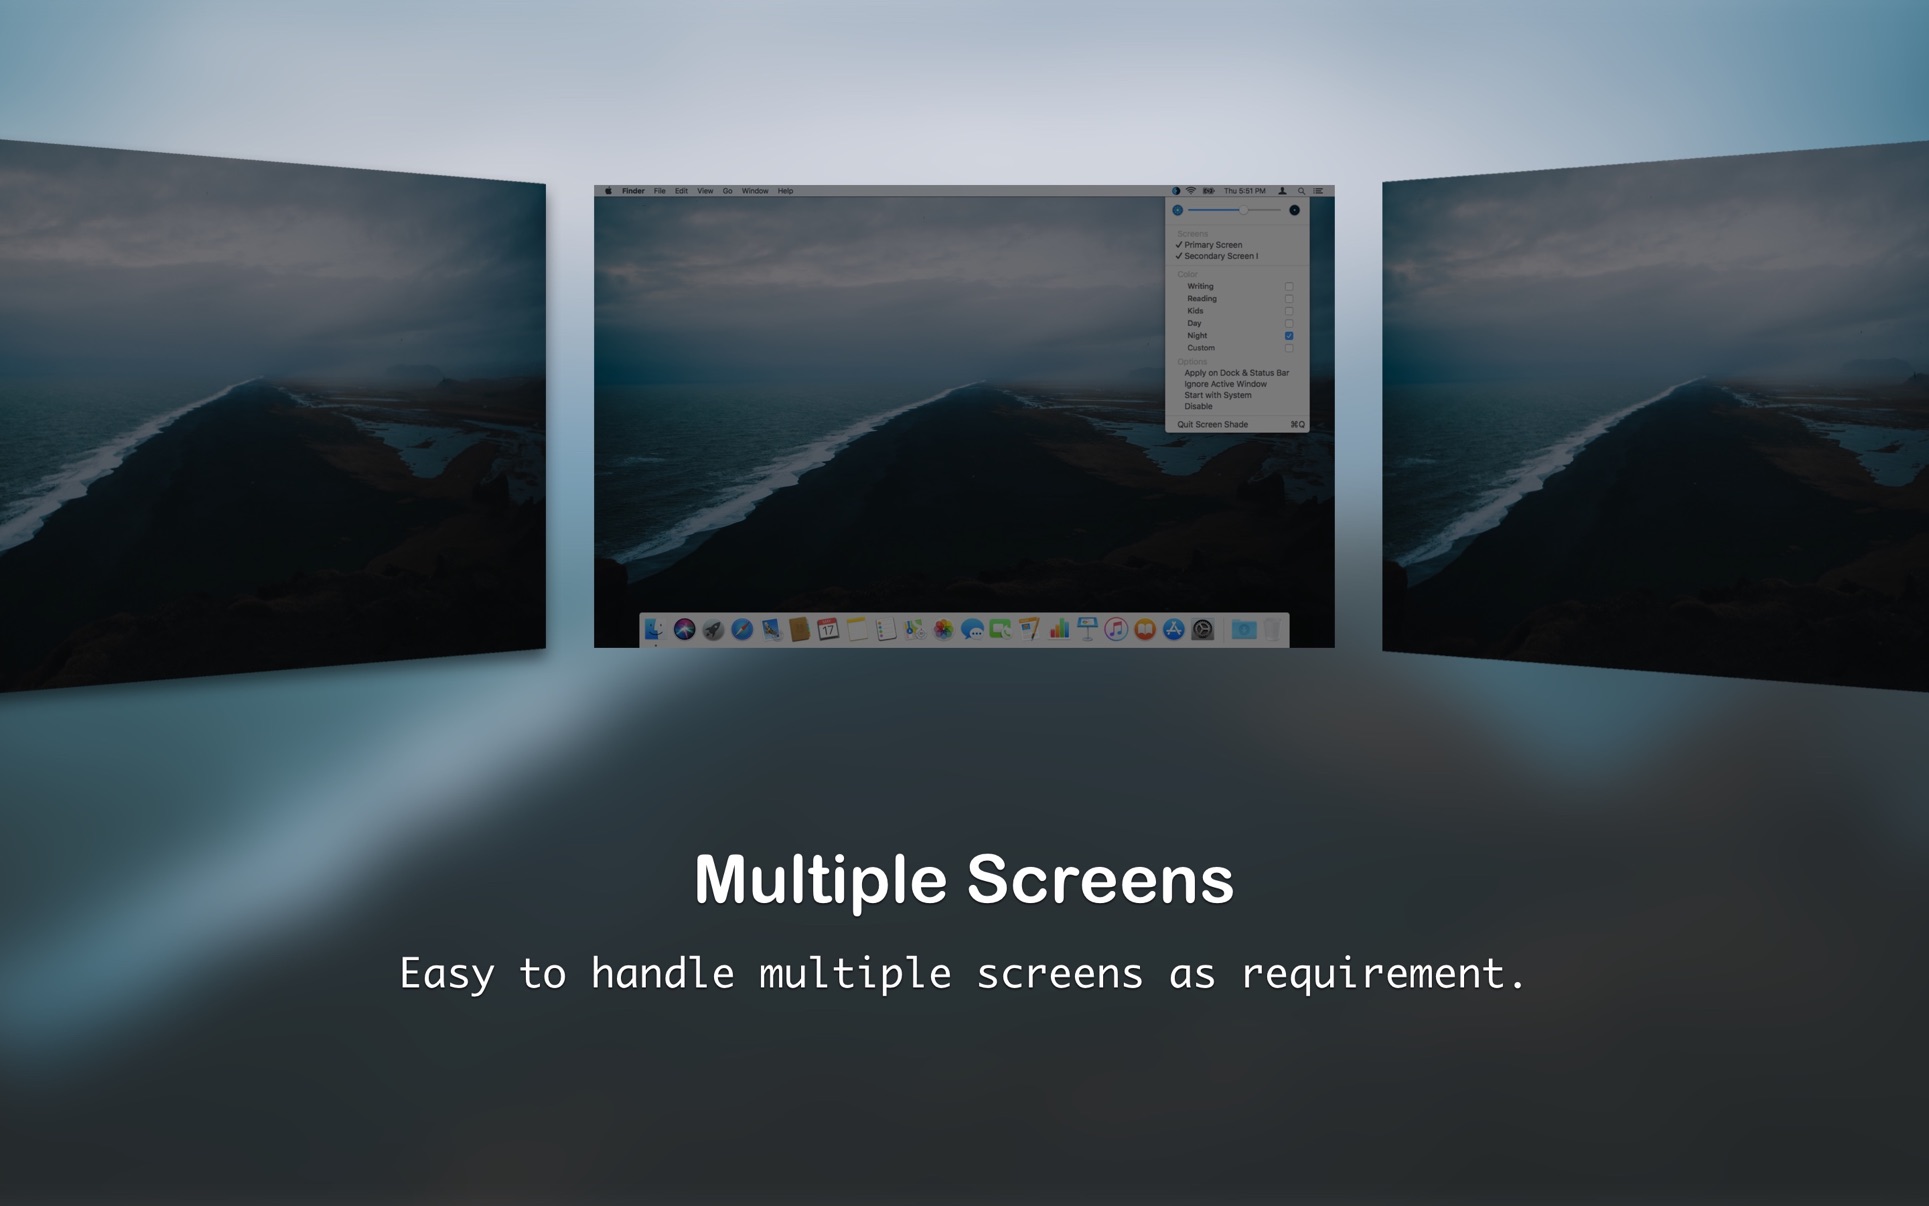Launch Calendar app from Dock
Image resolution: width=1929 pixels, height=1206 pixels.
824,629
